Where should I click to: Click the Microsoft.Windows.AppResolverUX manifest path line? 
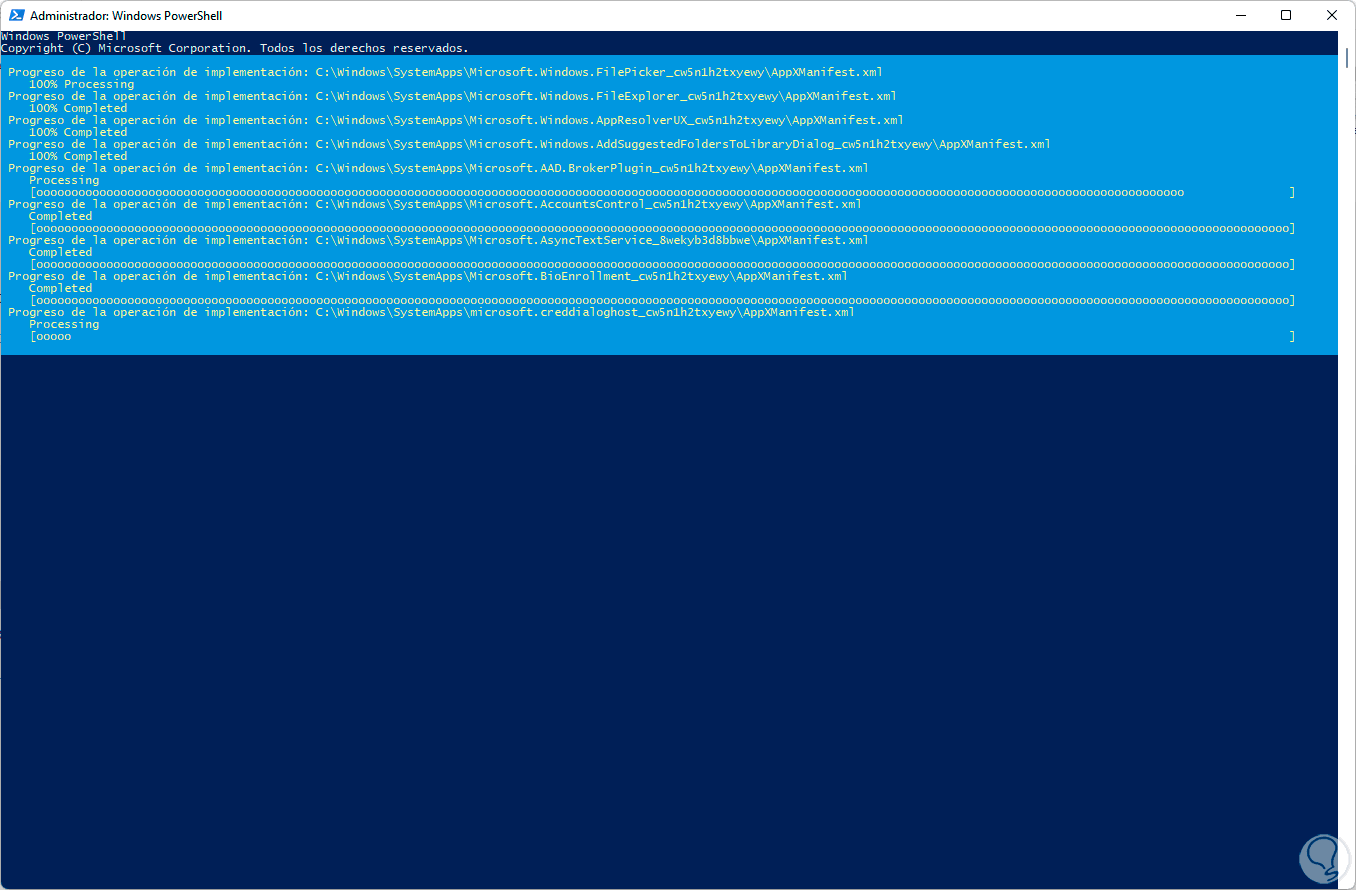click(456, 120)
